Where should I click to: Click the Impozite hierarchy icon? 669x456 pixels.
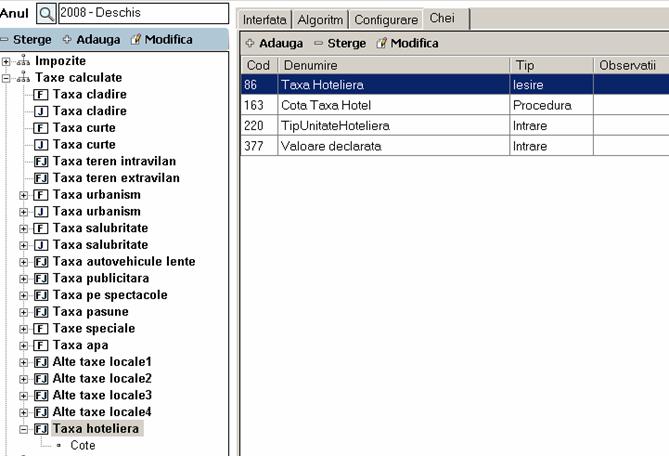(24, 61)
